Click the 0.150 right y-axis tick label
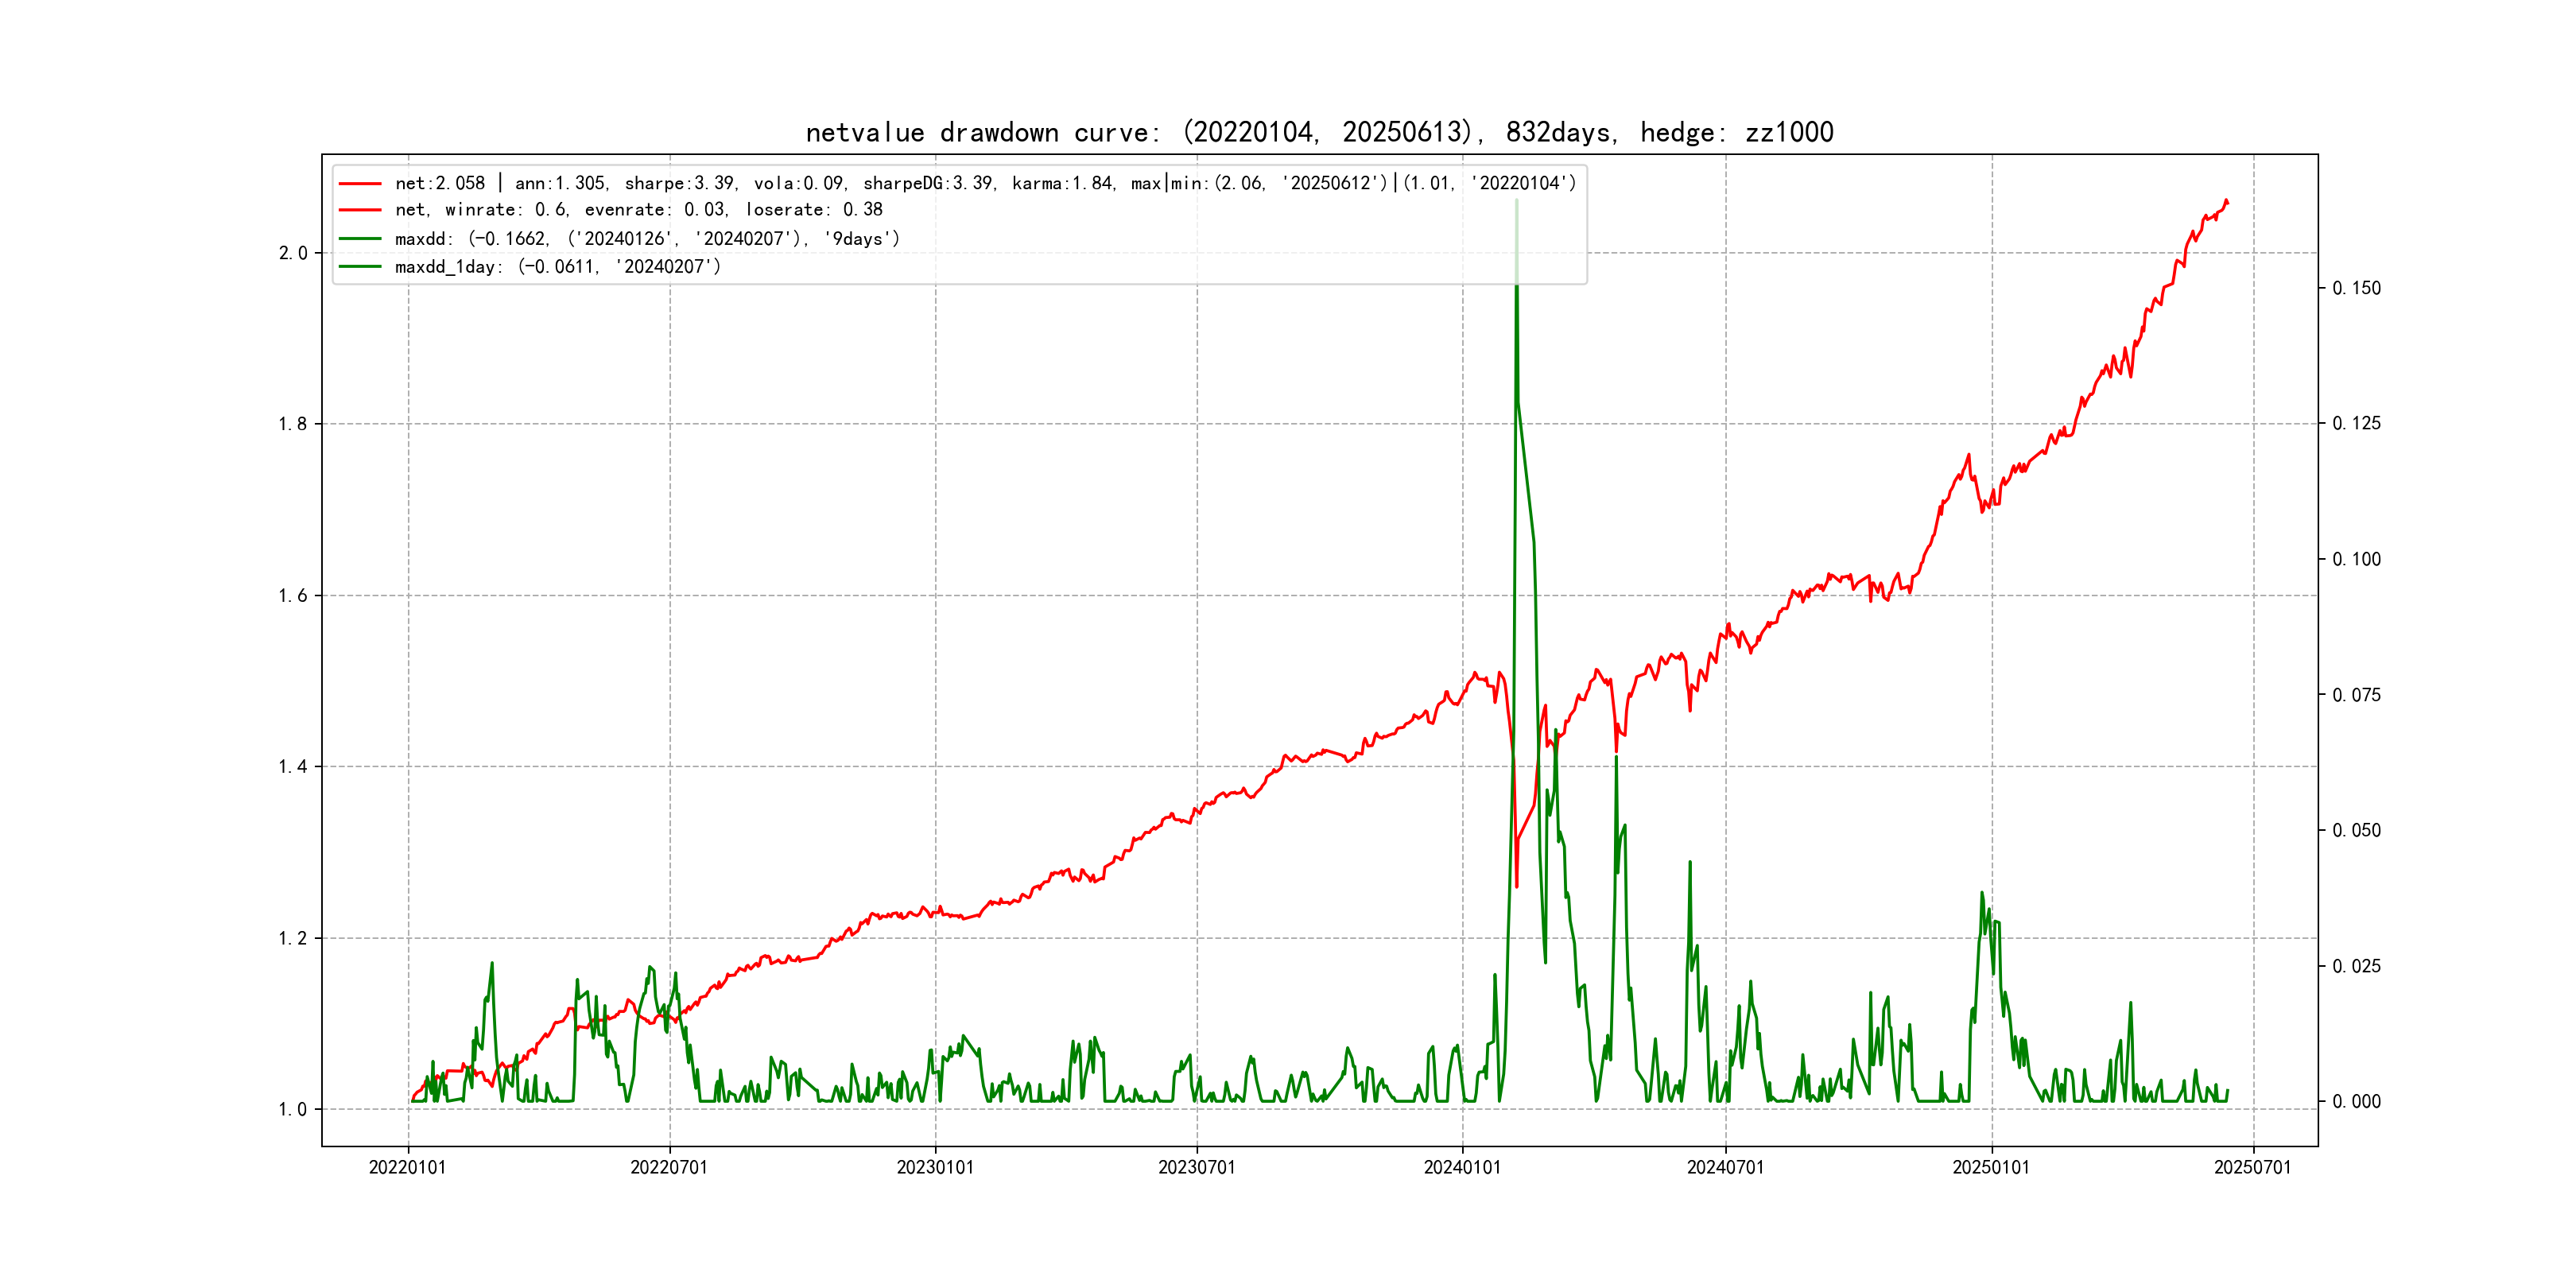Image resolution: width=2576 pixels, height=1288 pixels. pos(2356,288)
